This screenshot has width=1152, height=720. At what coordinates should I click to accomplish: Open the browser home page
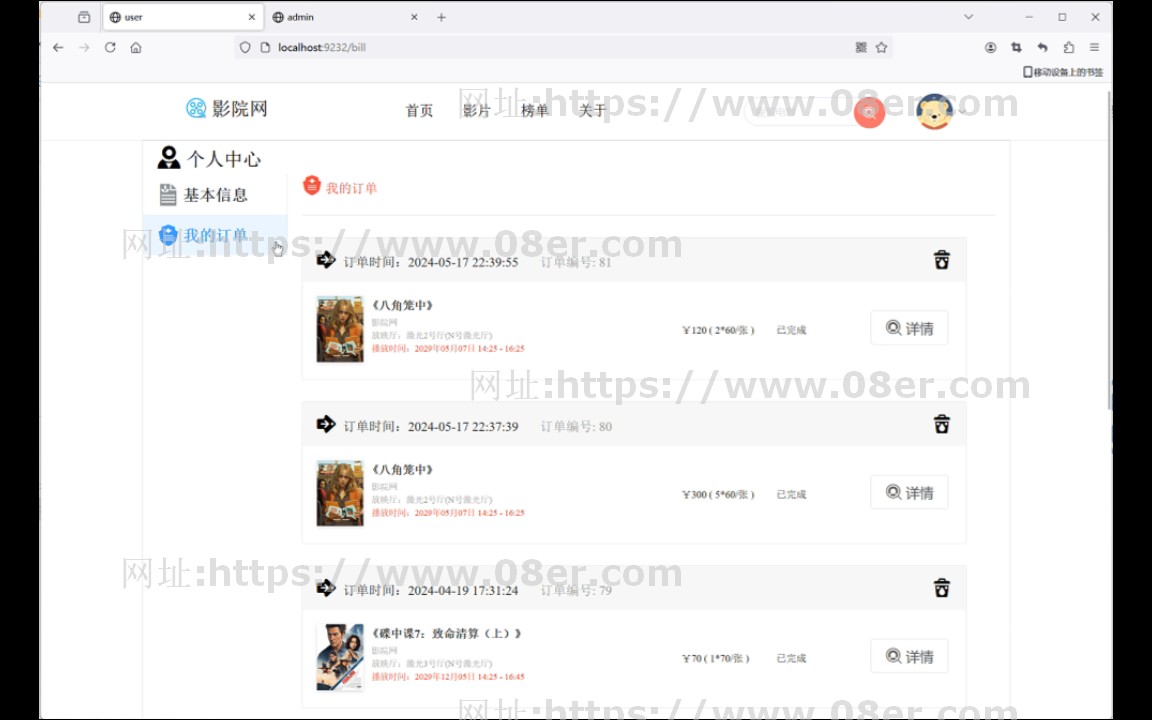(136, 47)
